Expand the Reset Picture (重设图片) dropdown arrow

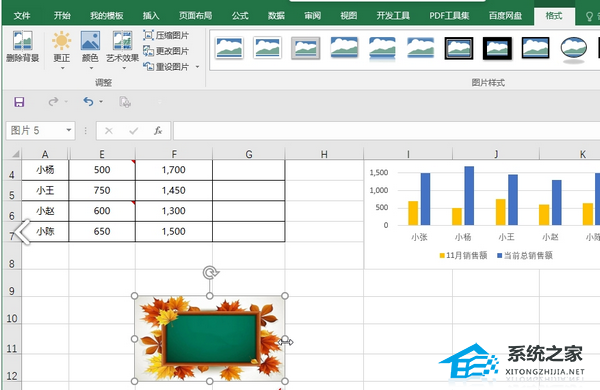click(197, 67)
